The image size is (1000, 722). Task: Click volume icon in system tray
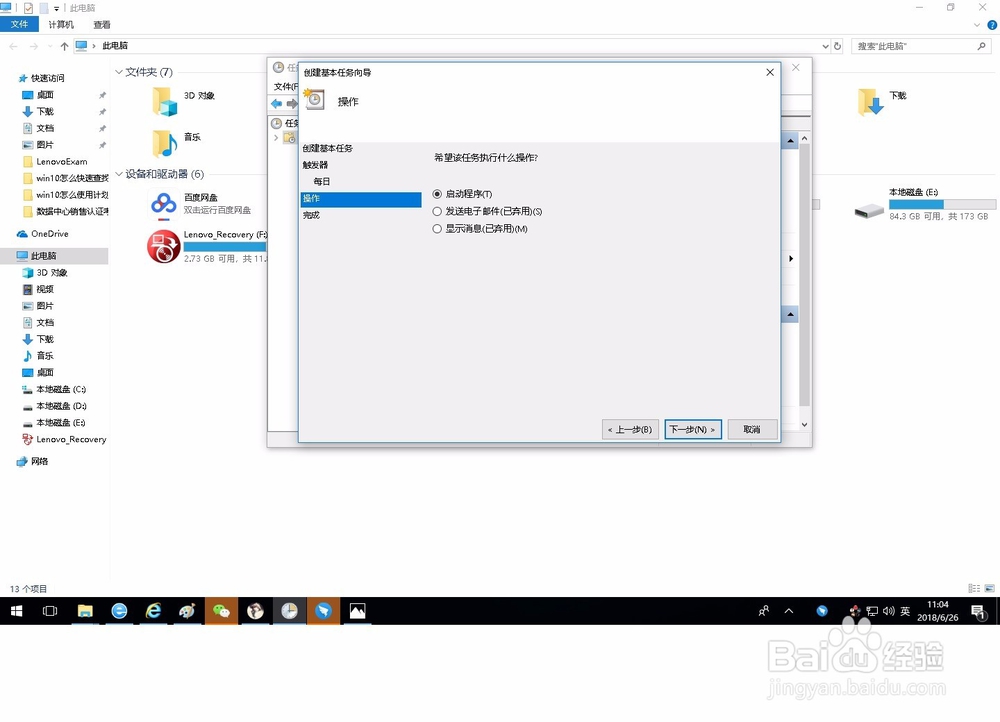pos(888,611)
